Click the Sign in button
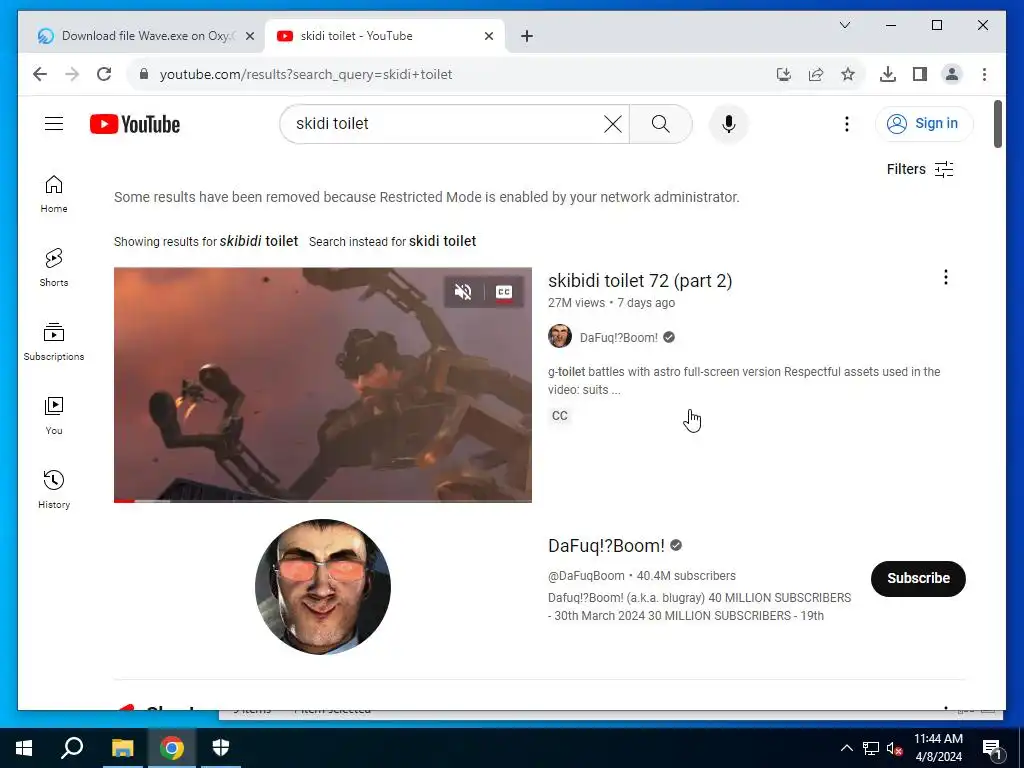The image size is (1024, 768). [924, 123]
